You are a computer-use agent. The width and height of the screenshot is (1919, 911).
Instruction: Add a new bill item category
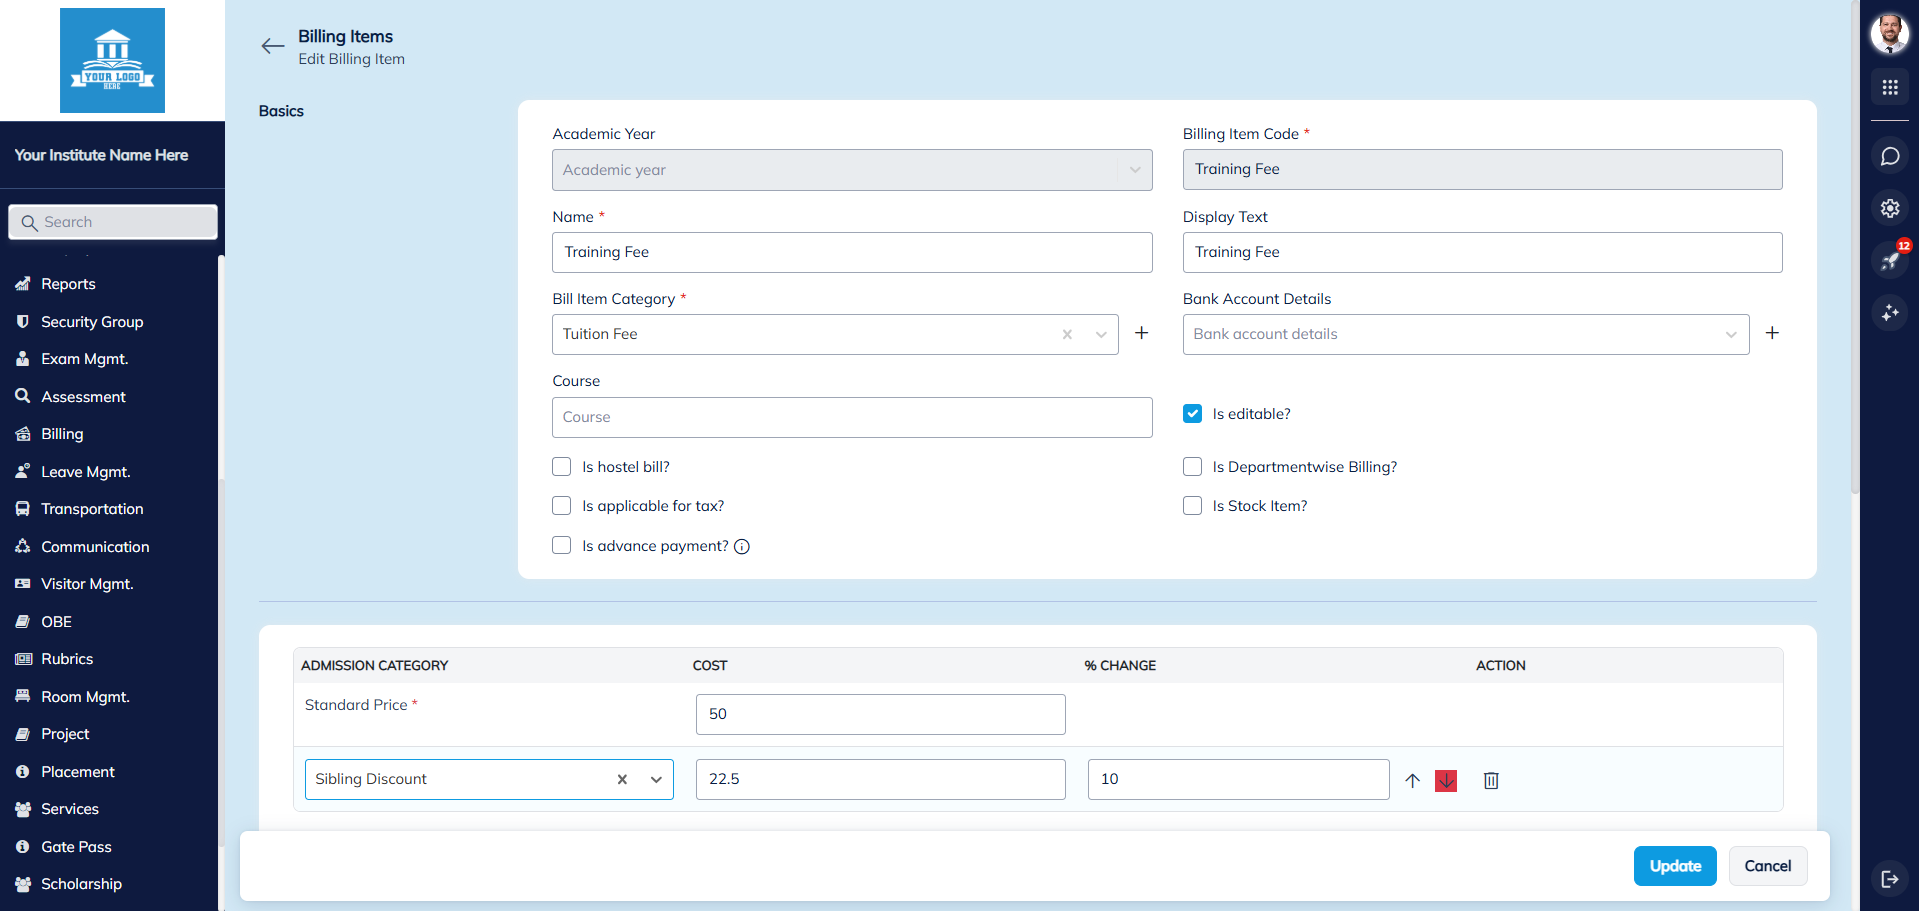click(1141, 333)
